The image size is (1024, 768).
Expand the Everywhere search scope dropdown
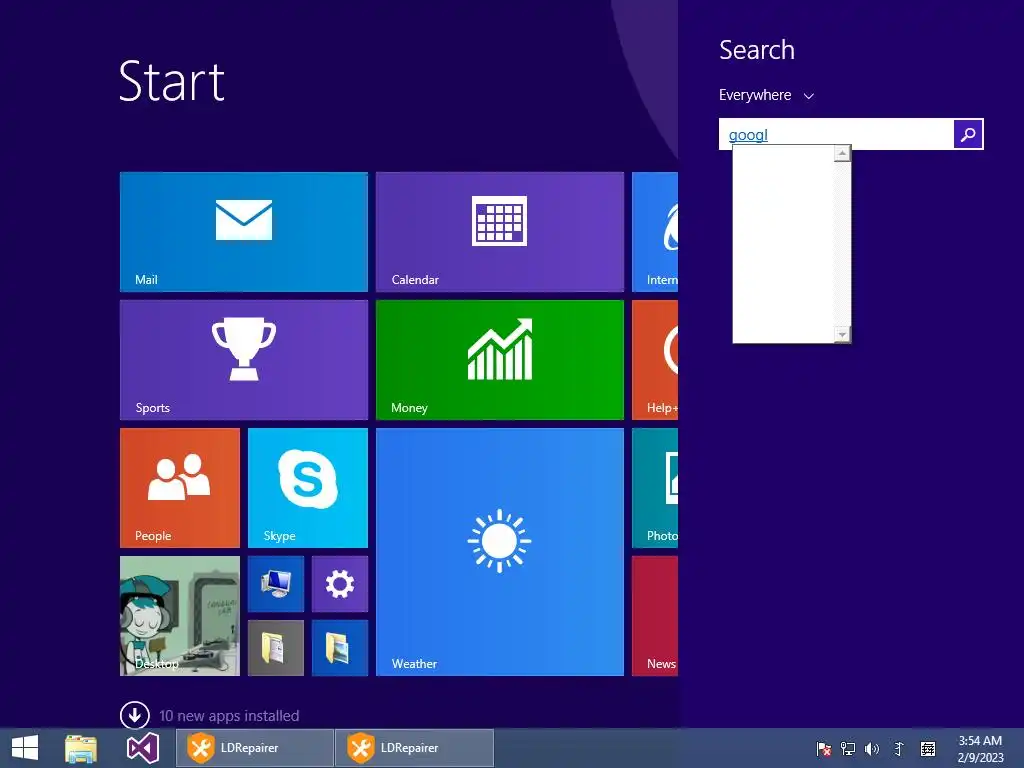[x=766, y=95]
